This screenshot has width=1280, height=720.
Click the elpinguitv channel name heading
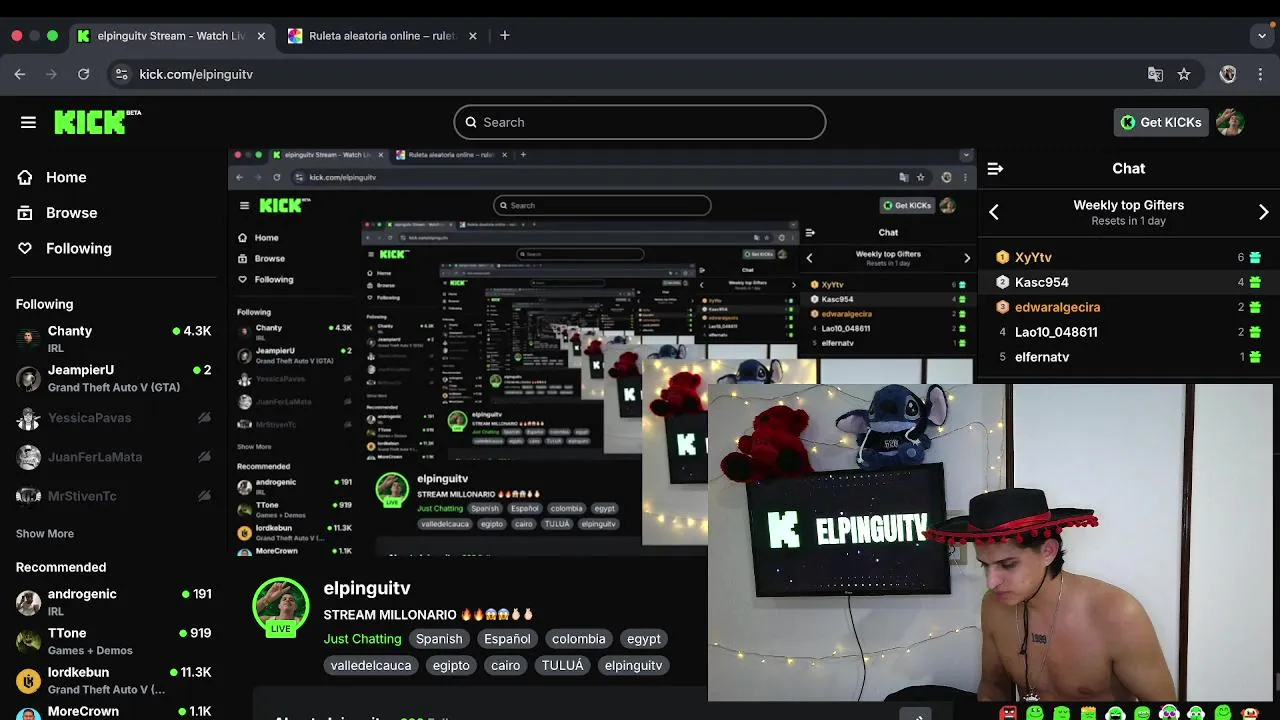click(367, 588)
